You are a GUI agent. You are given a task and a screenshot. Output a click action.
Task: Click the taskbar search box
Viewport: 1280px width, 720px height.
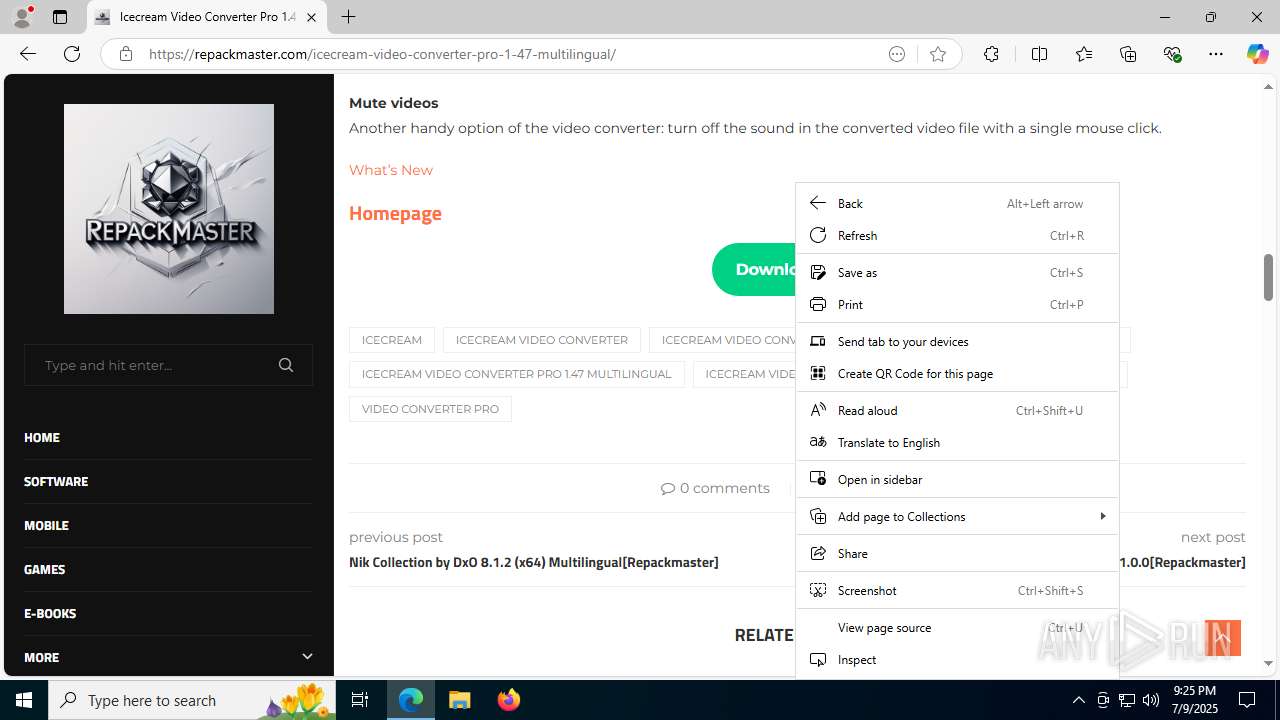pos(193,700)
